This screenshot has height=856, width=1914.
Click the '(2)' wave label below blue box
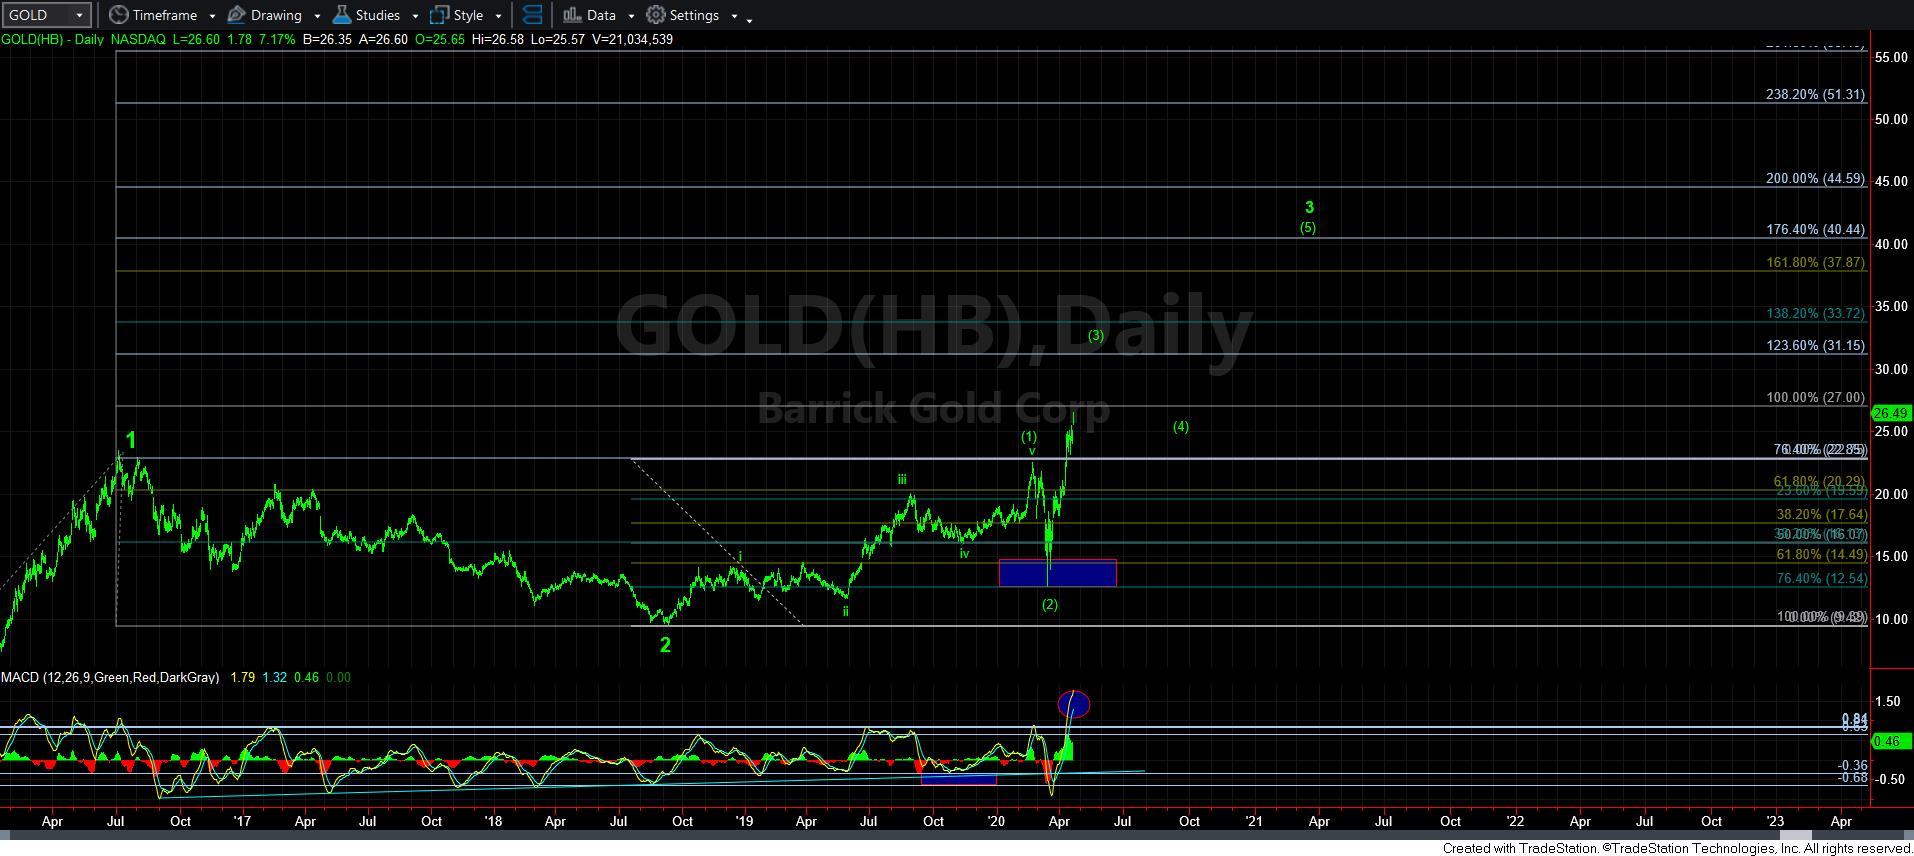point(1049,605)
